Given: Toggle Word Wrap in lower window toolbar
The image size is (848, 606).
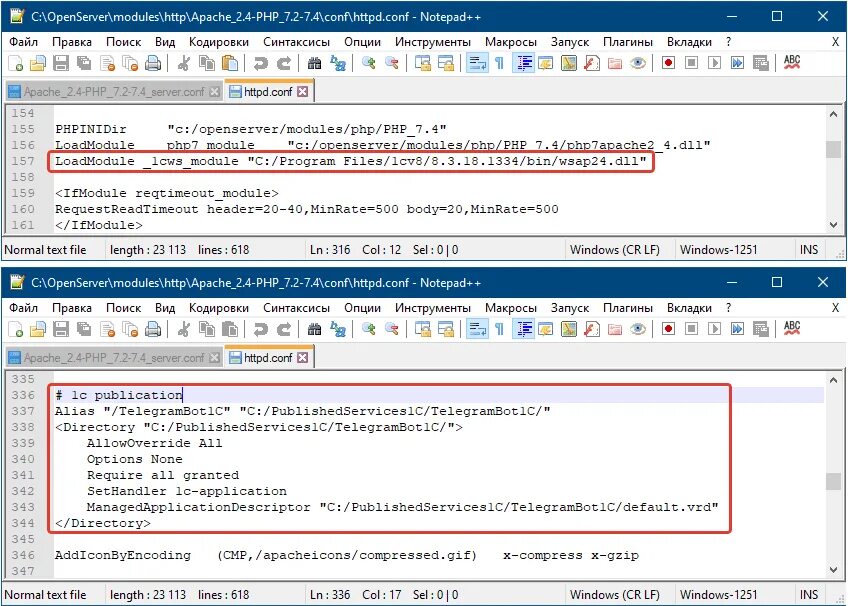Looking at the screenshot, I should [477, 329].
